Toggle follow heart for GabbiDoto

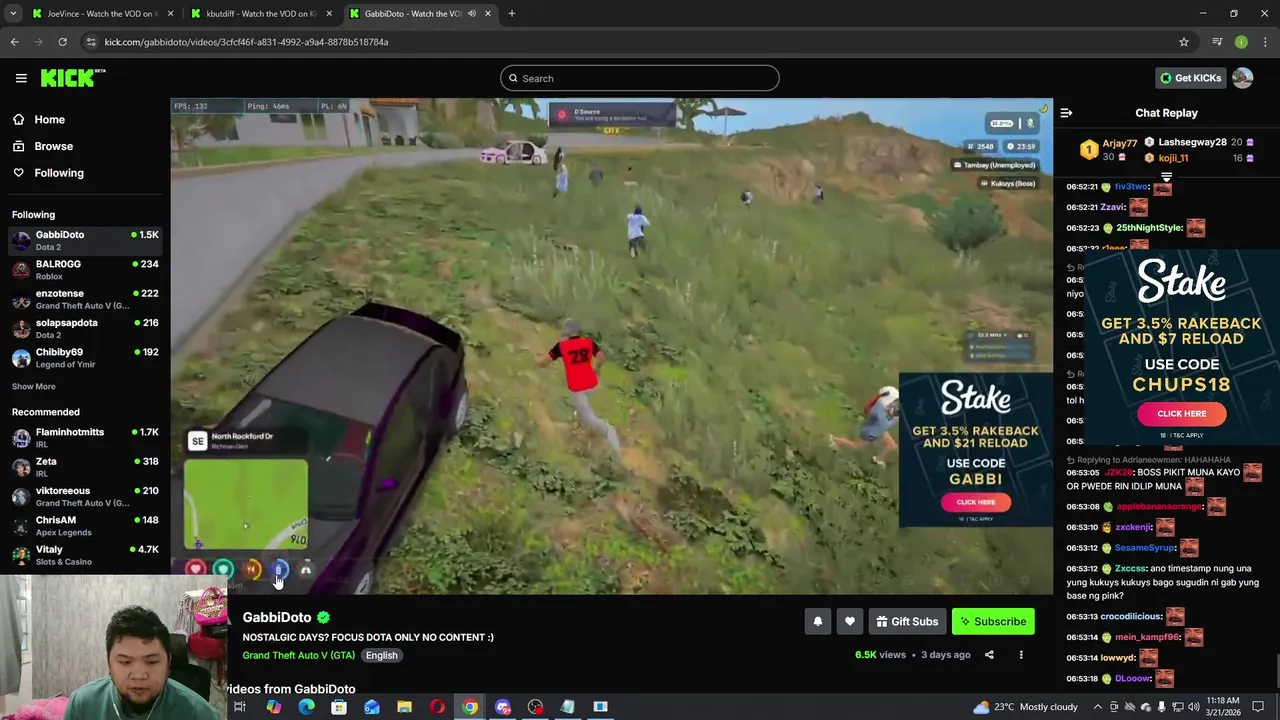coord(849,622)
